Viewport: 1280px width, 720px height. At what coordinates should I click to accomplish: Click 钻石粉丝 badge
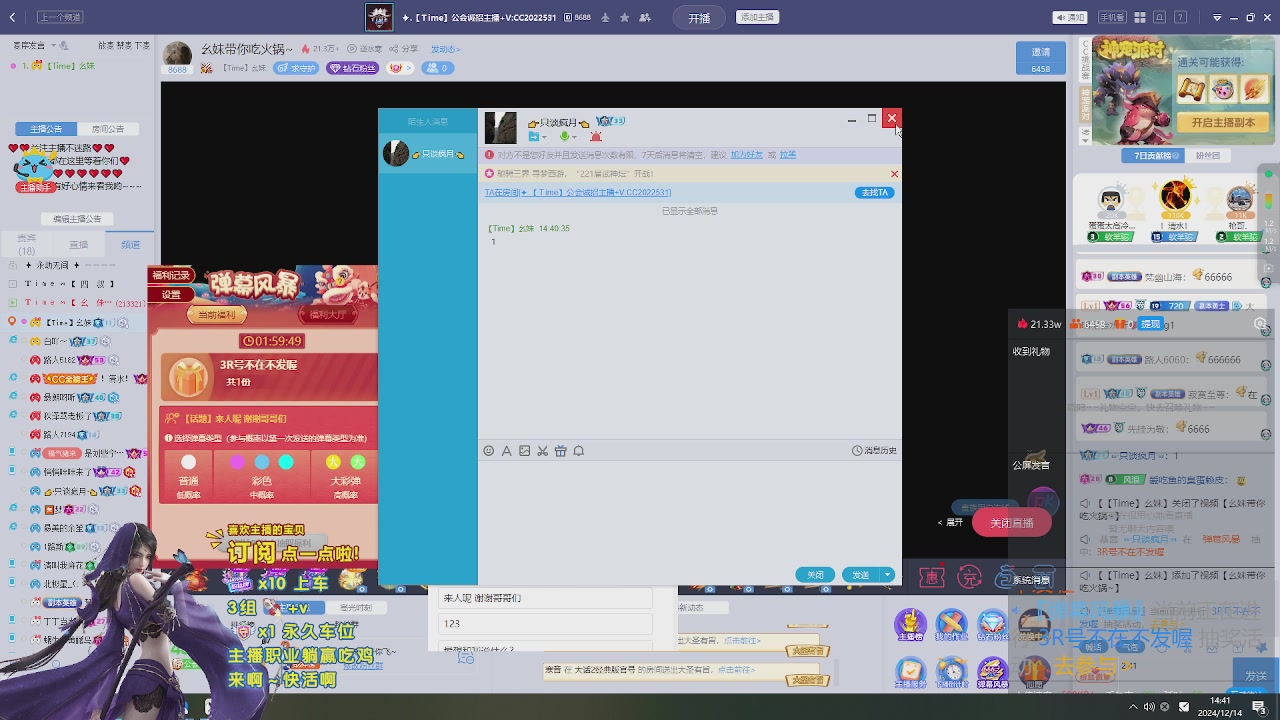tap(353, 68)
